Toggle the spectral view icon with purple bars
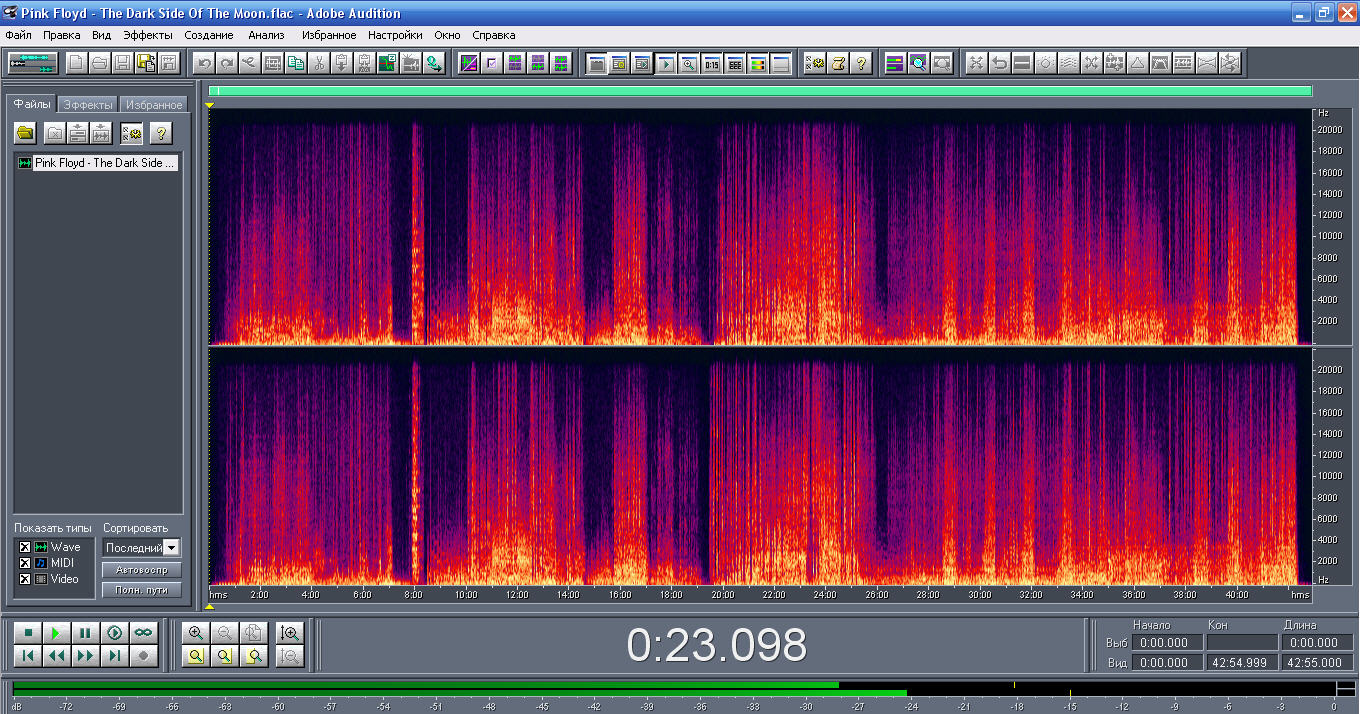 [x=894, y=63]
